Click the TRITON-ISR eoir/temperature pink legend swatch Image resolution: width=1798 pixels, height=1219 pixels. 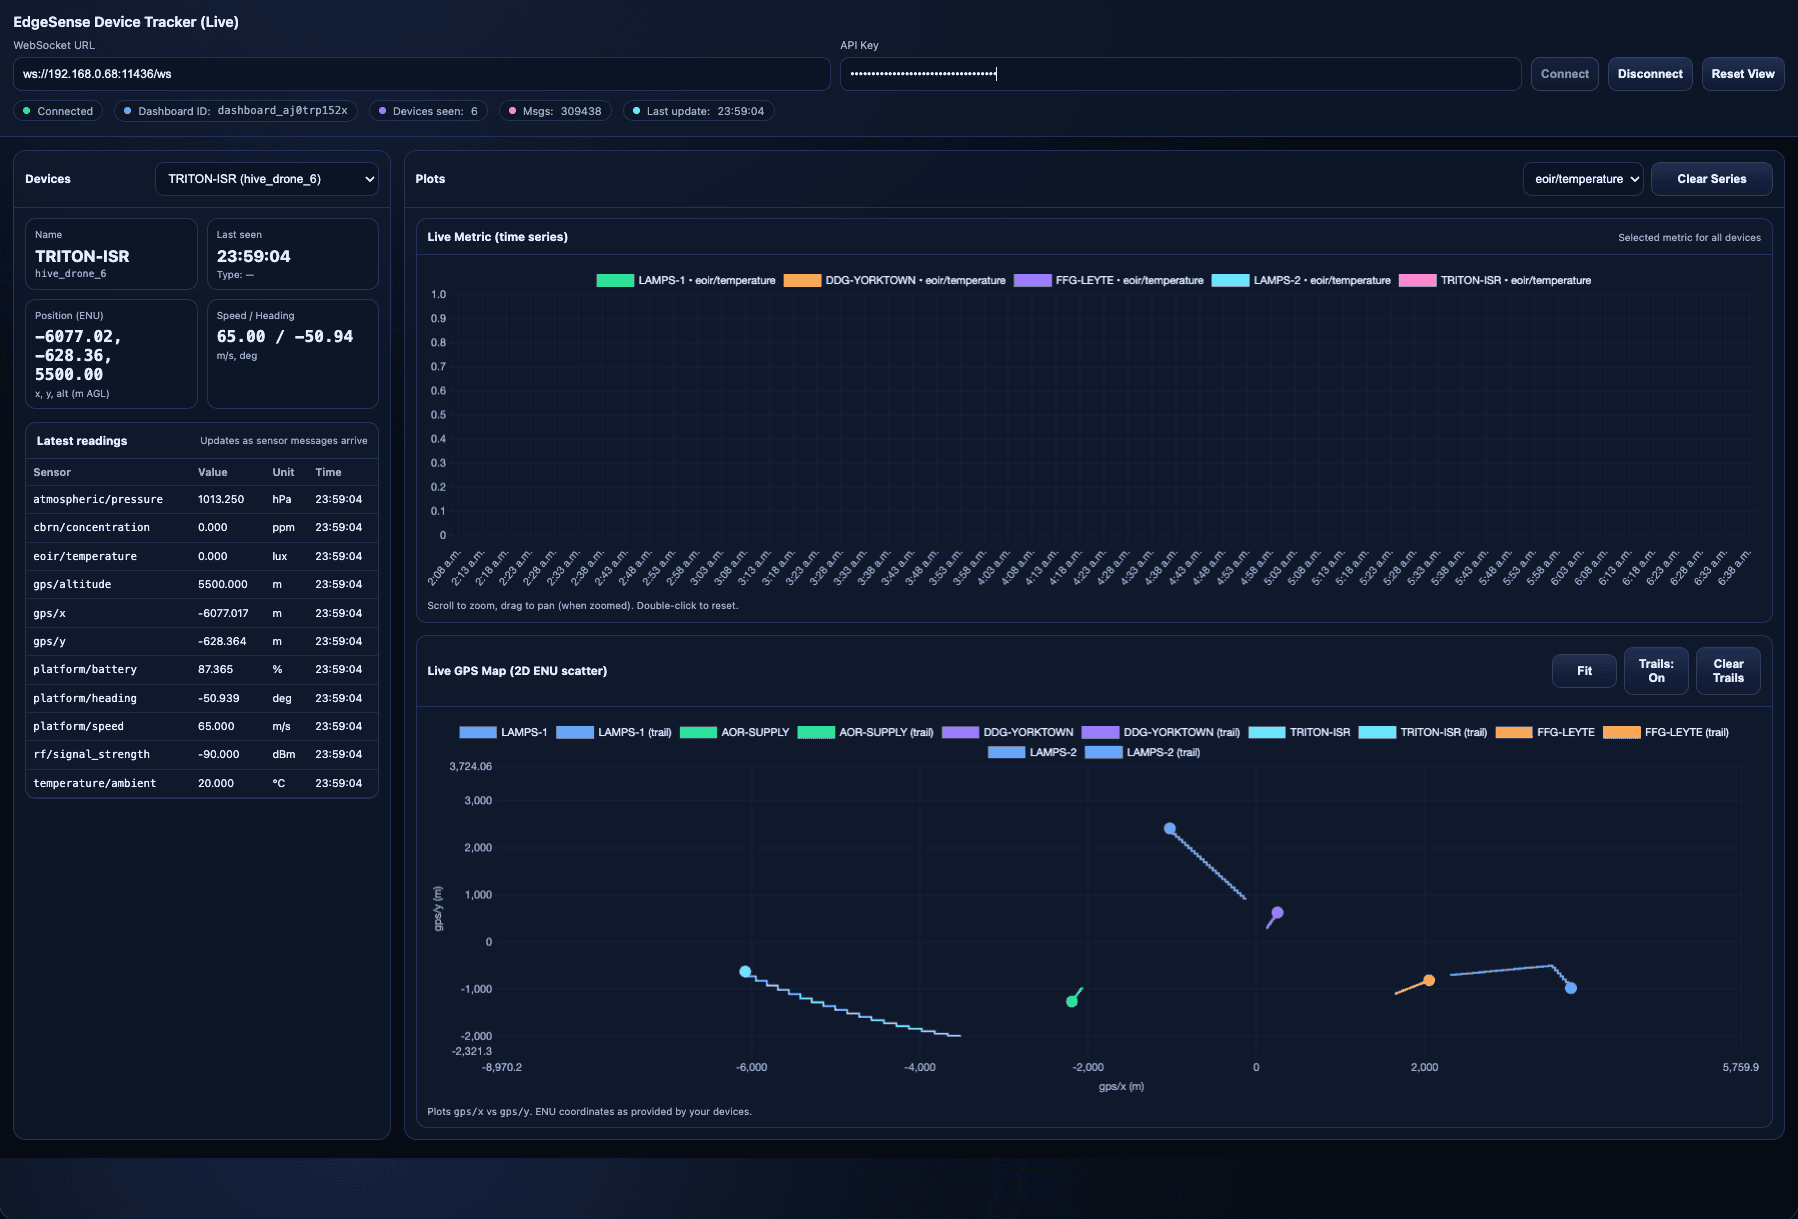point(1417,280)
